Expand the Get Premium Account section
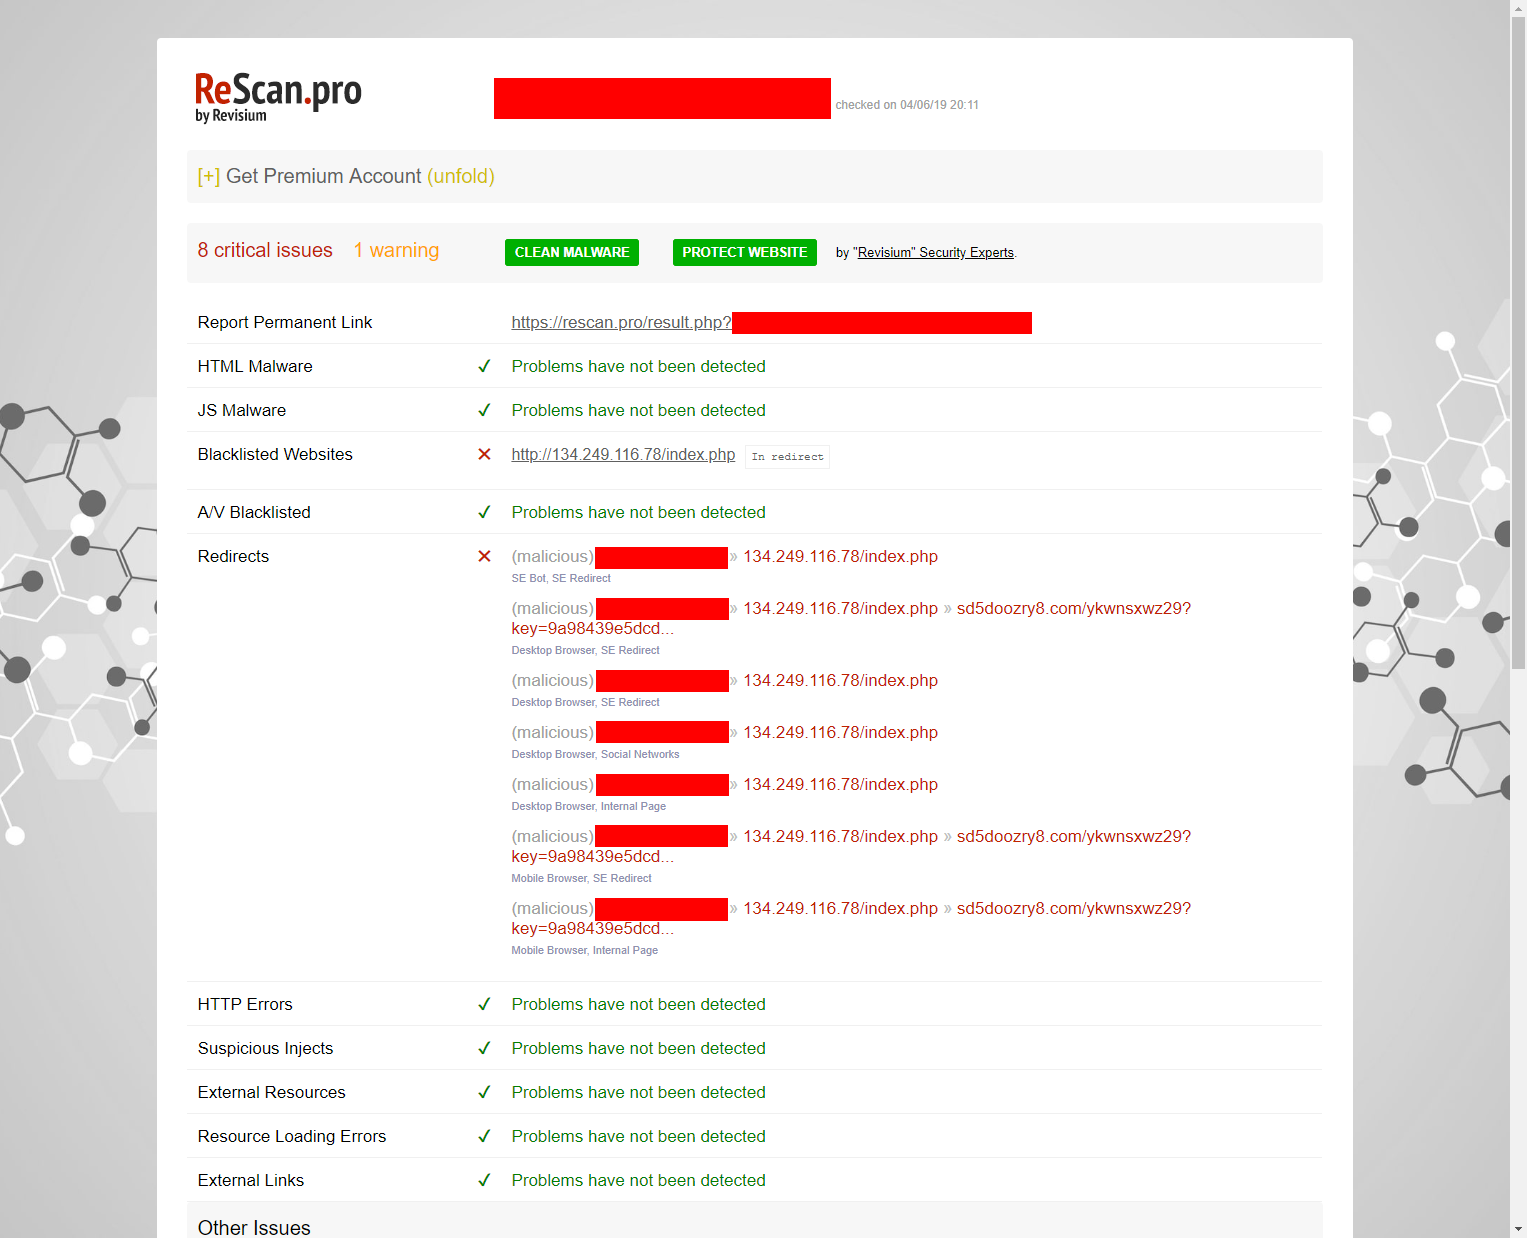1527x1238 pixels. [460, 176]
